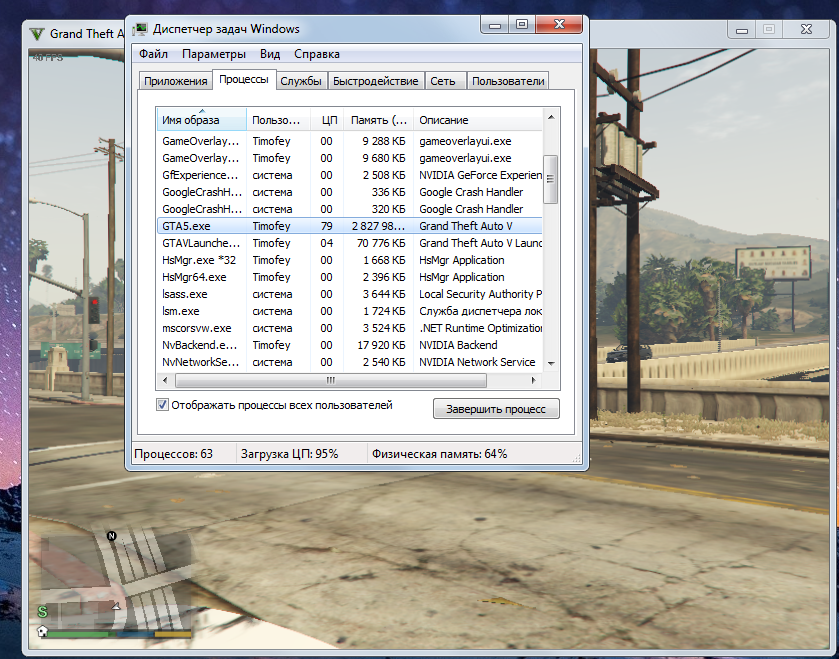Open the Параметры menu
This screenshot has height=659, width=839.
(214, 54)
